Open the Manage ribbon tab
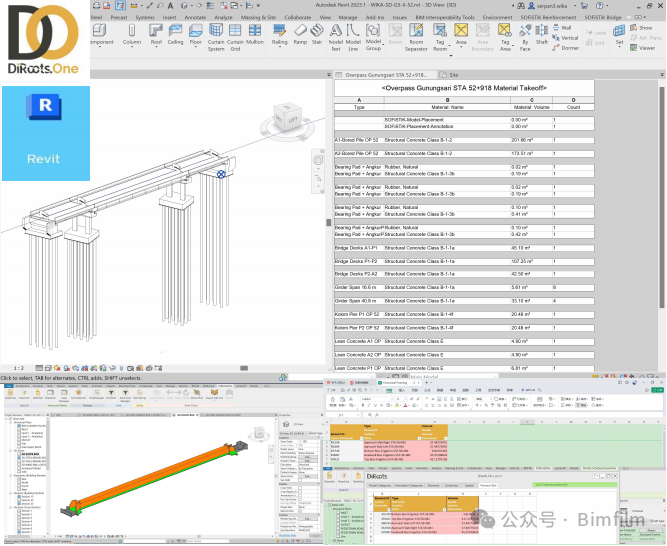 pos(348,17)
